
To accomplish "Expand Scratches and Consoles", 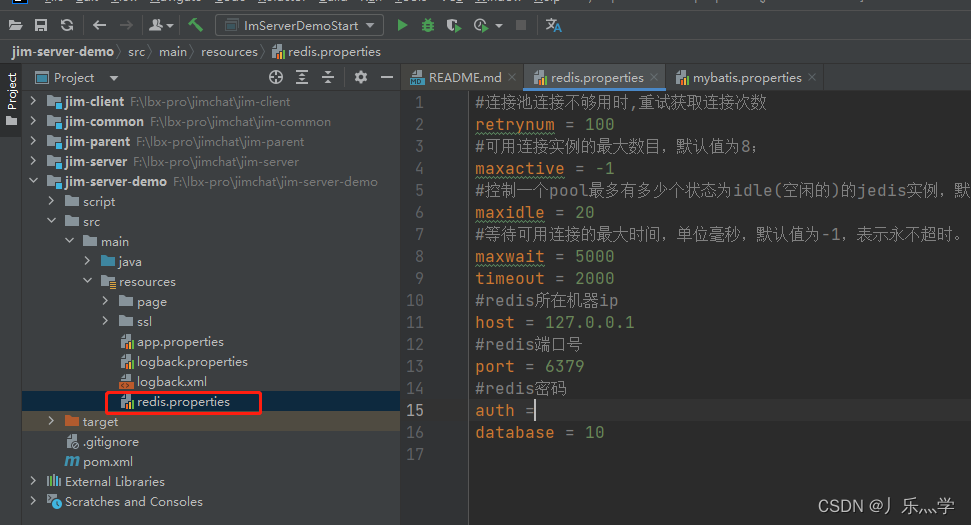I will click(33, 501).
